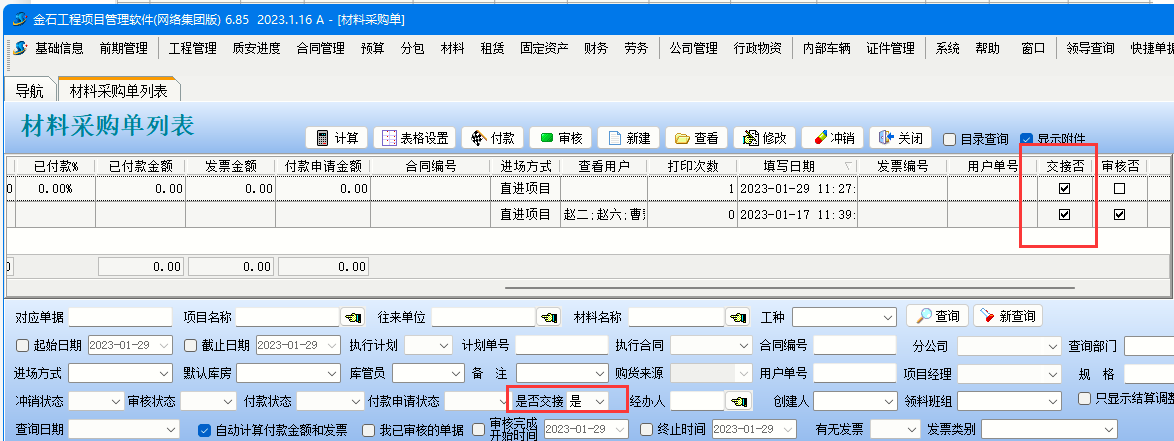The height and width of the screenshot is (441, 1174).
Task: Uncheck 自动计算付款金额和发票 checkbox
Action: tap(205, 430)
